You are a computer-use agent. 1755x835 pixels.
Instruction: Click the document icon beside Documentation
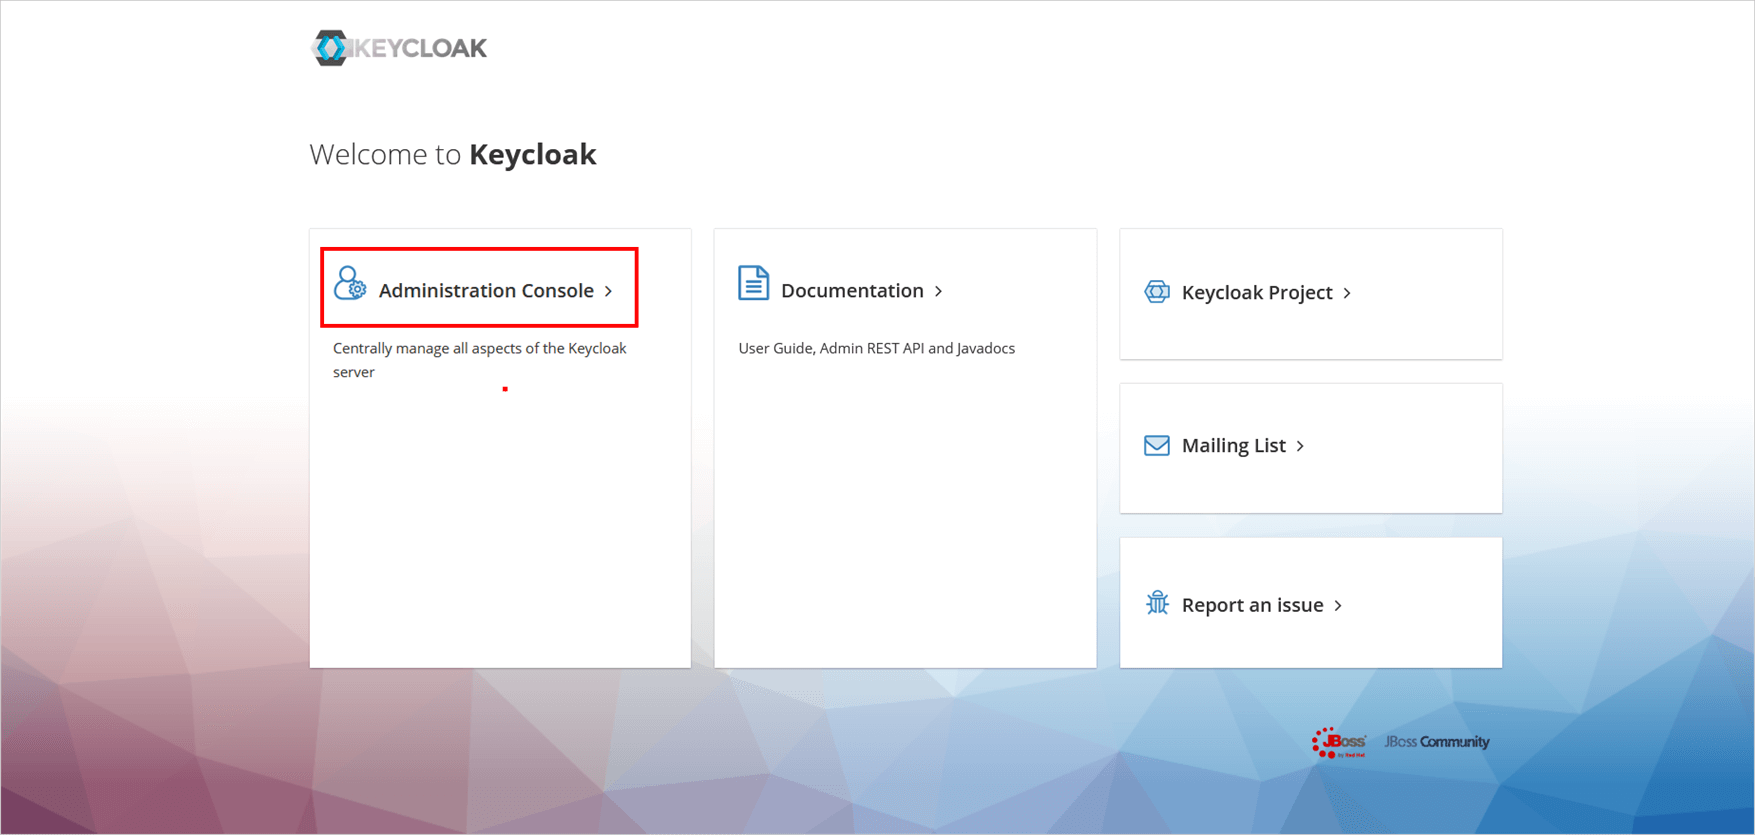pos(753,283)
